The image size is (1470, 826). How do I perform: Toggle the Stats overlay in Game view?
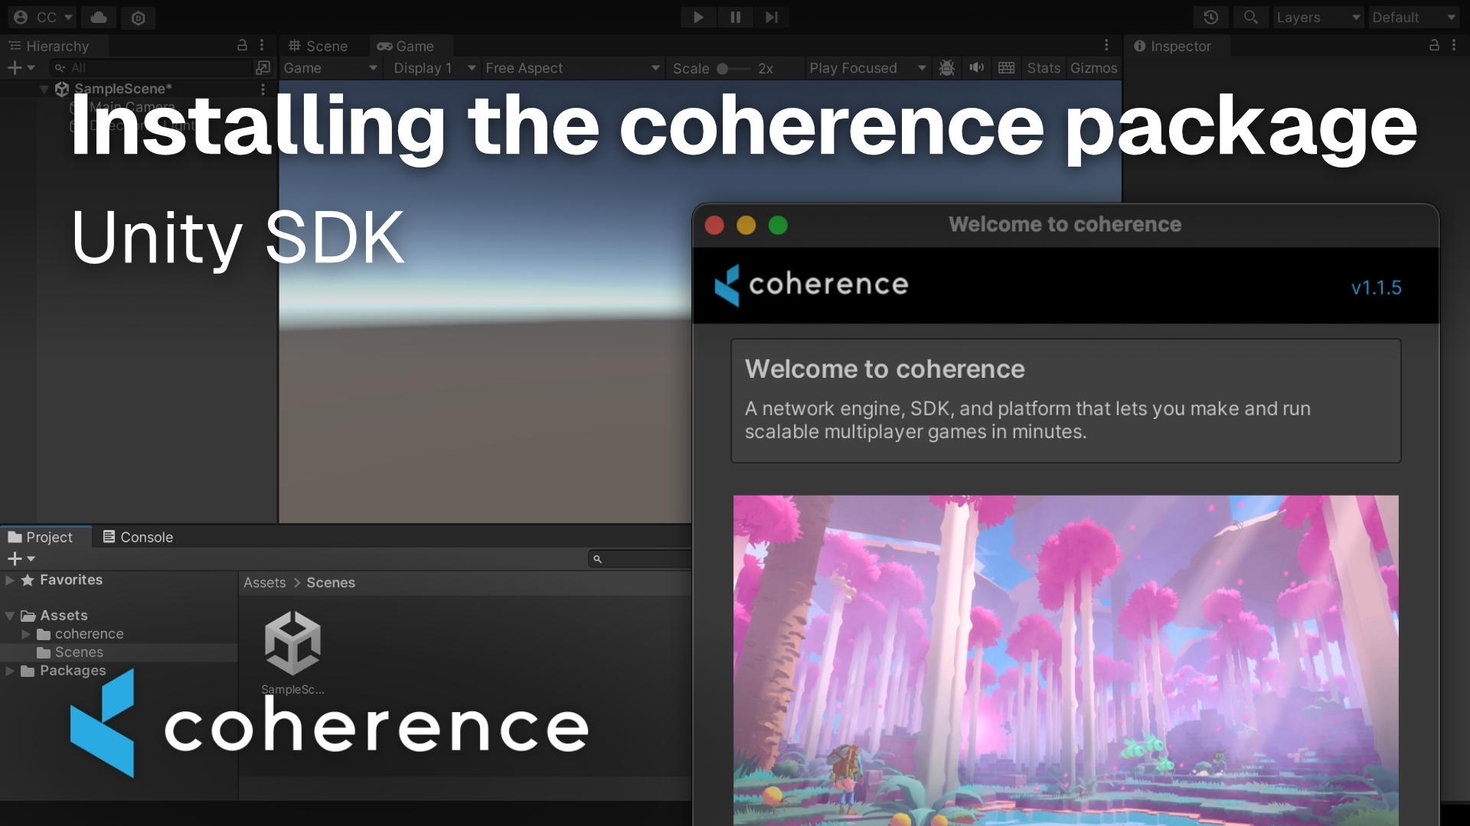(1043, 68)
